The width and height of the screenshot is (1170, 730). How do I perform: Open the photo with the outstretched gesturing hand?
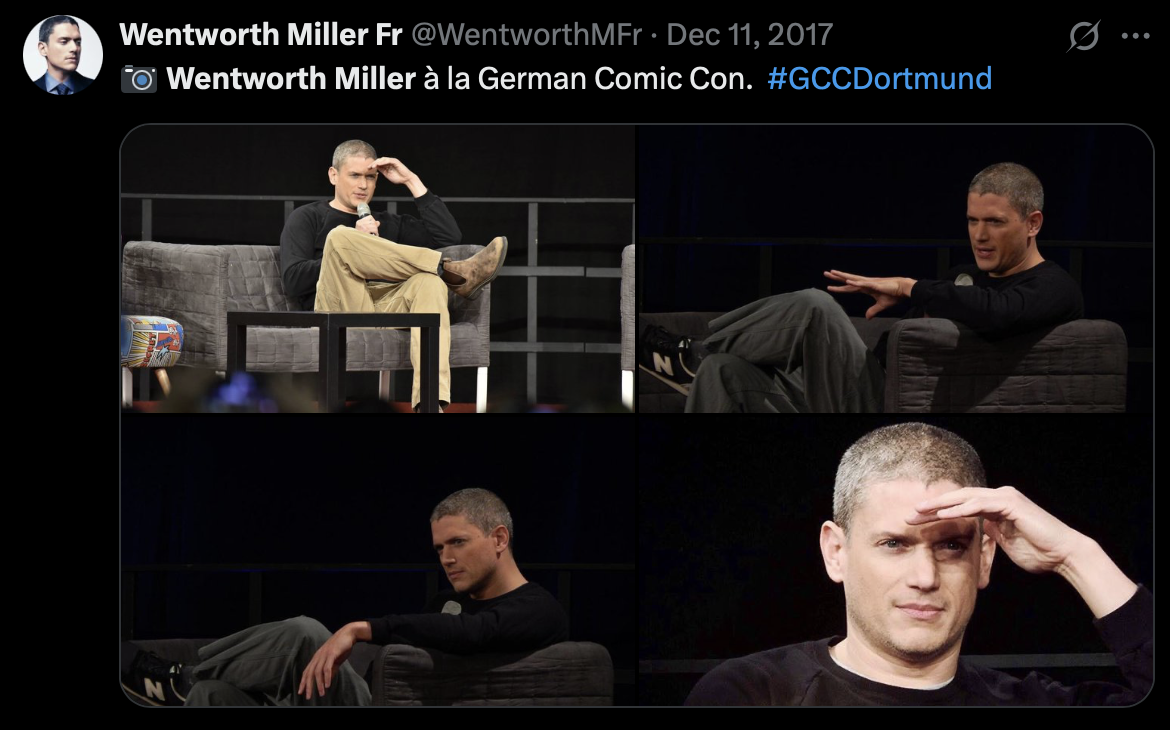click(x=895, y=269)
